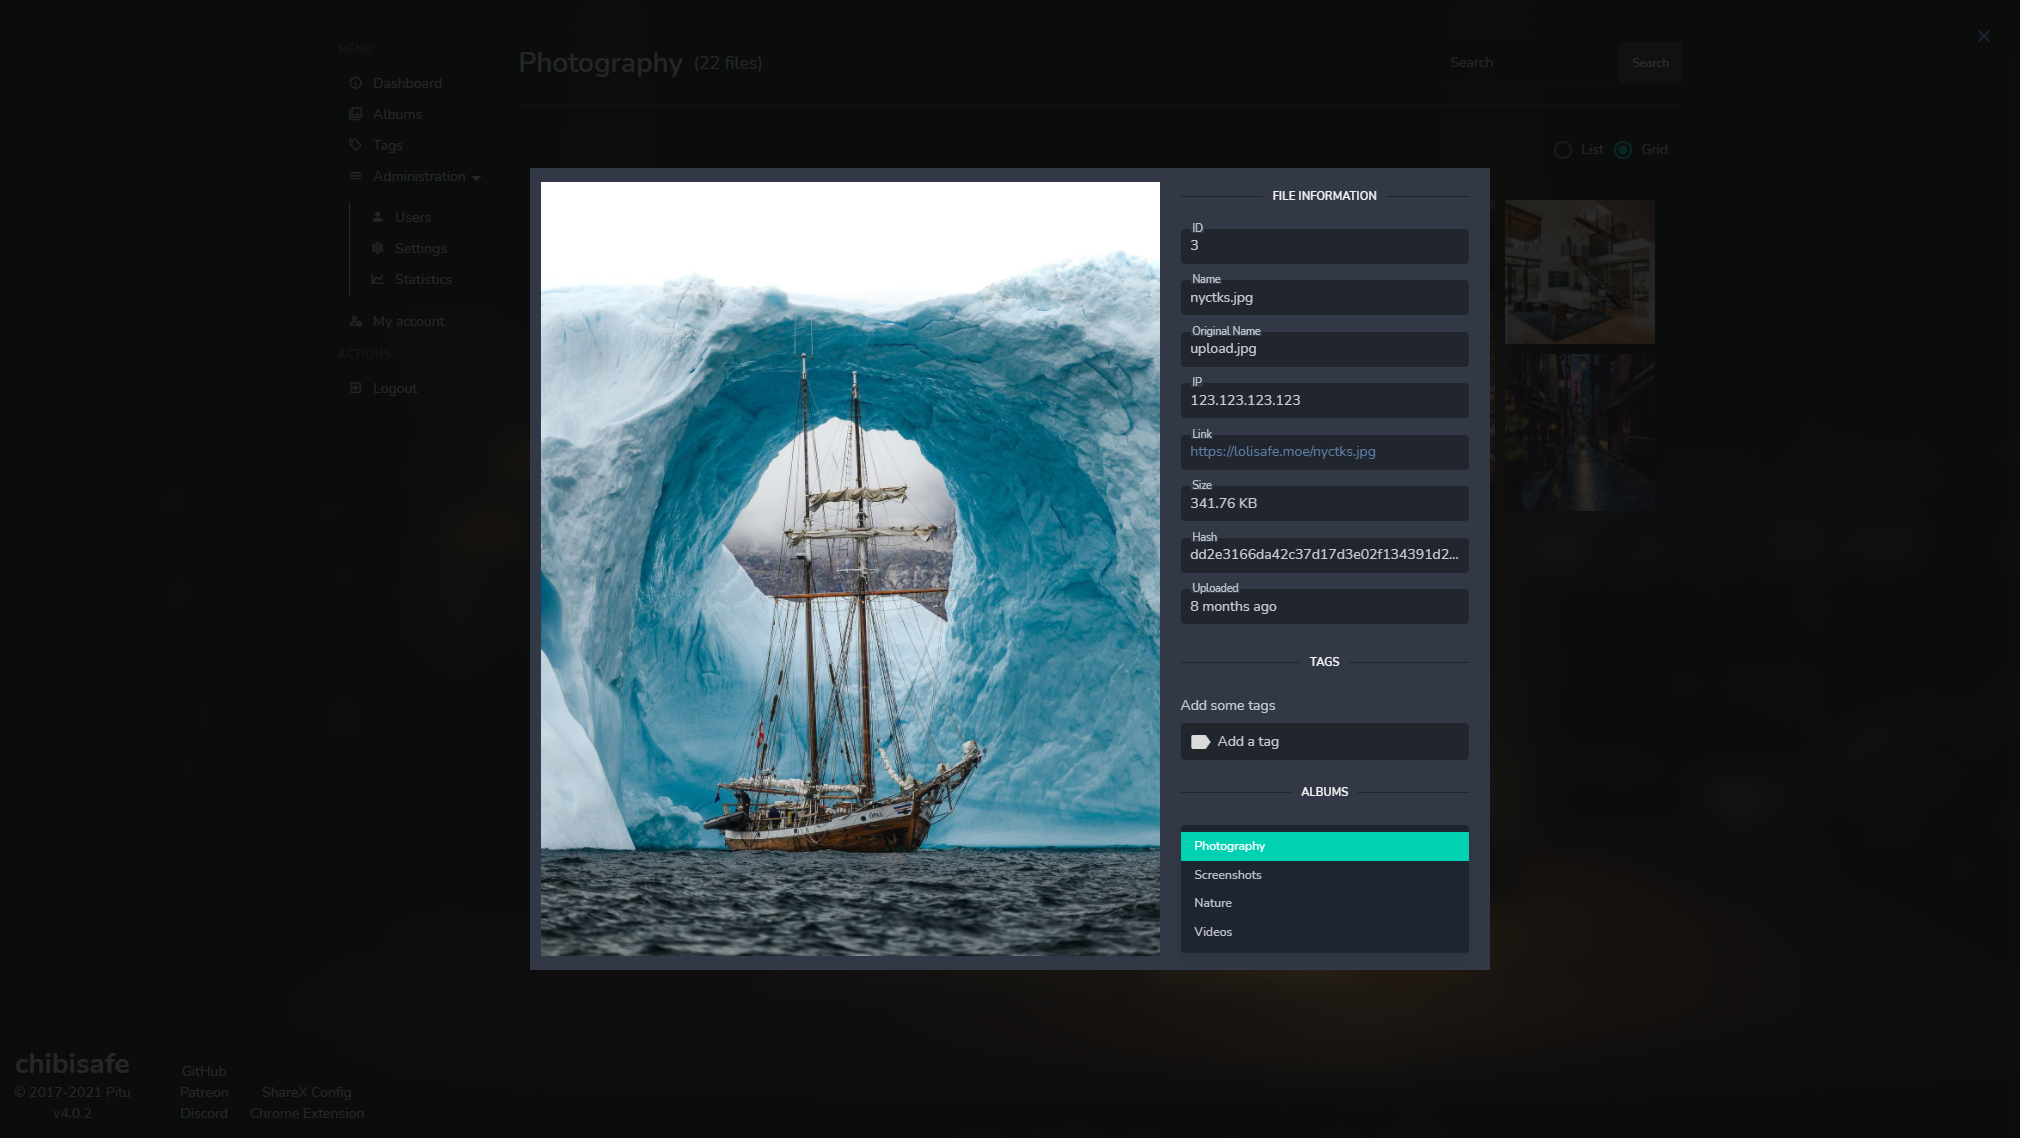This screenshot has width=2020, height=1138.
Task: Click the Users person icon
Action: coord(378,217)
